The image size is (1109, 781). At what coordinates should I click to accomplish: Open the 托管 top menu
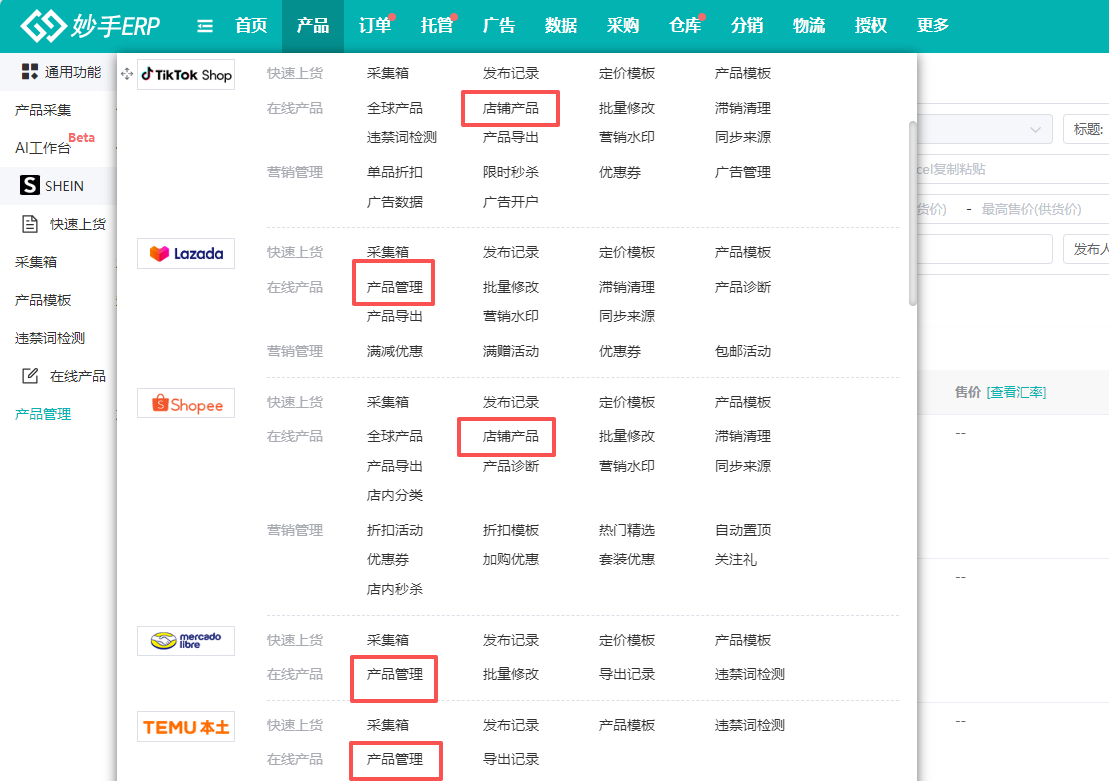437,26
